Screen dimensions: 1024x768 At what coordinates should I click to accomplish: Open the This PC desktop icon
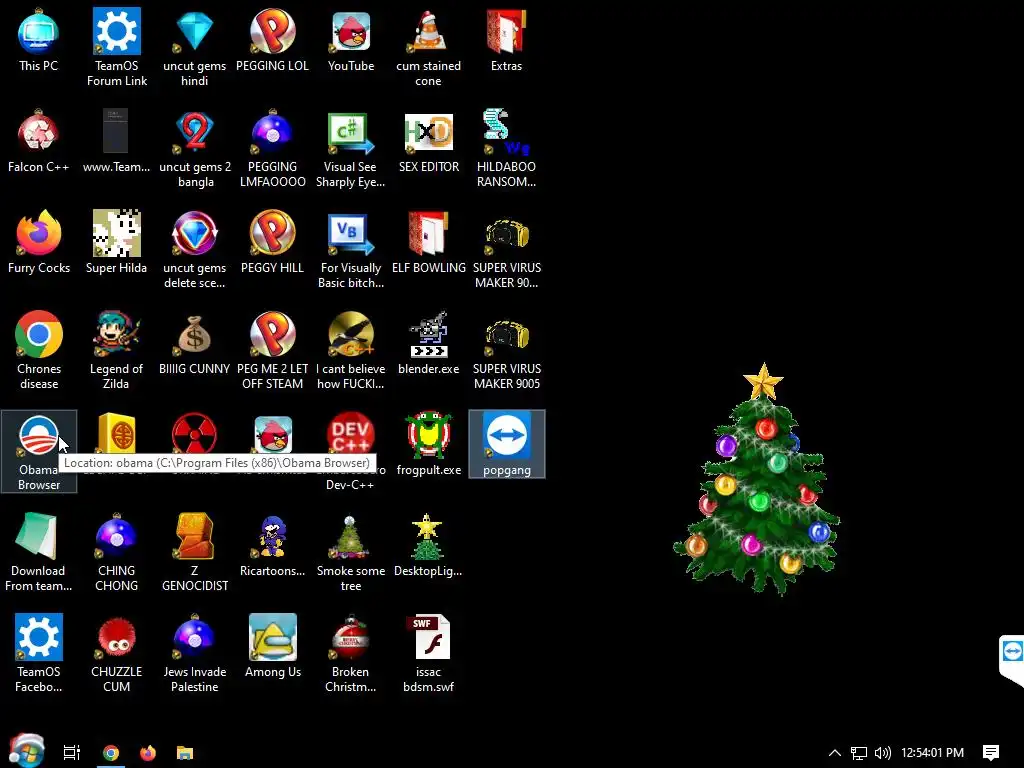pos(39,40)
